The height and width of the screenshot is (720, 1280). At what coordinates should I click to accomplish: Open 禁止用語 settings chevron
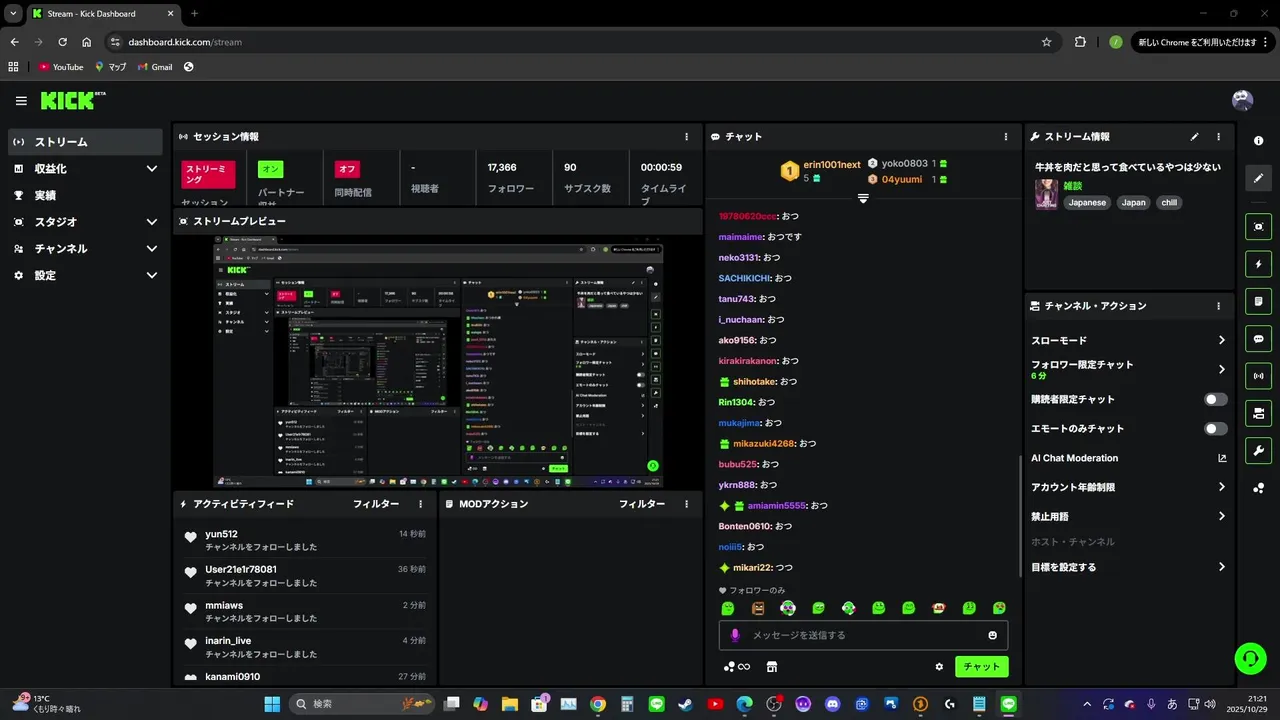[x=1221, y=516]
